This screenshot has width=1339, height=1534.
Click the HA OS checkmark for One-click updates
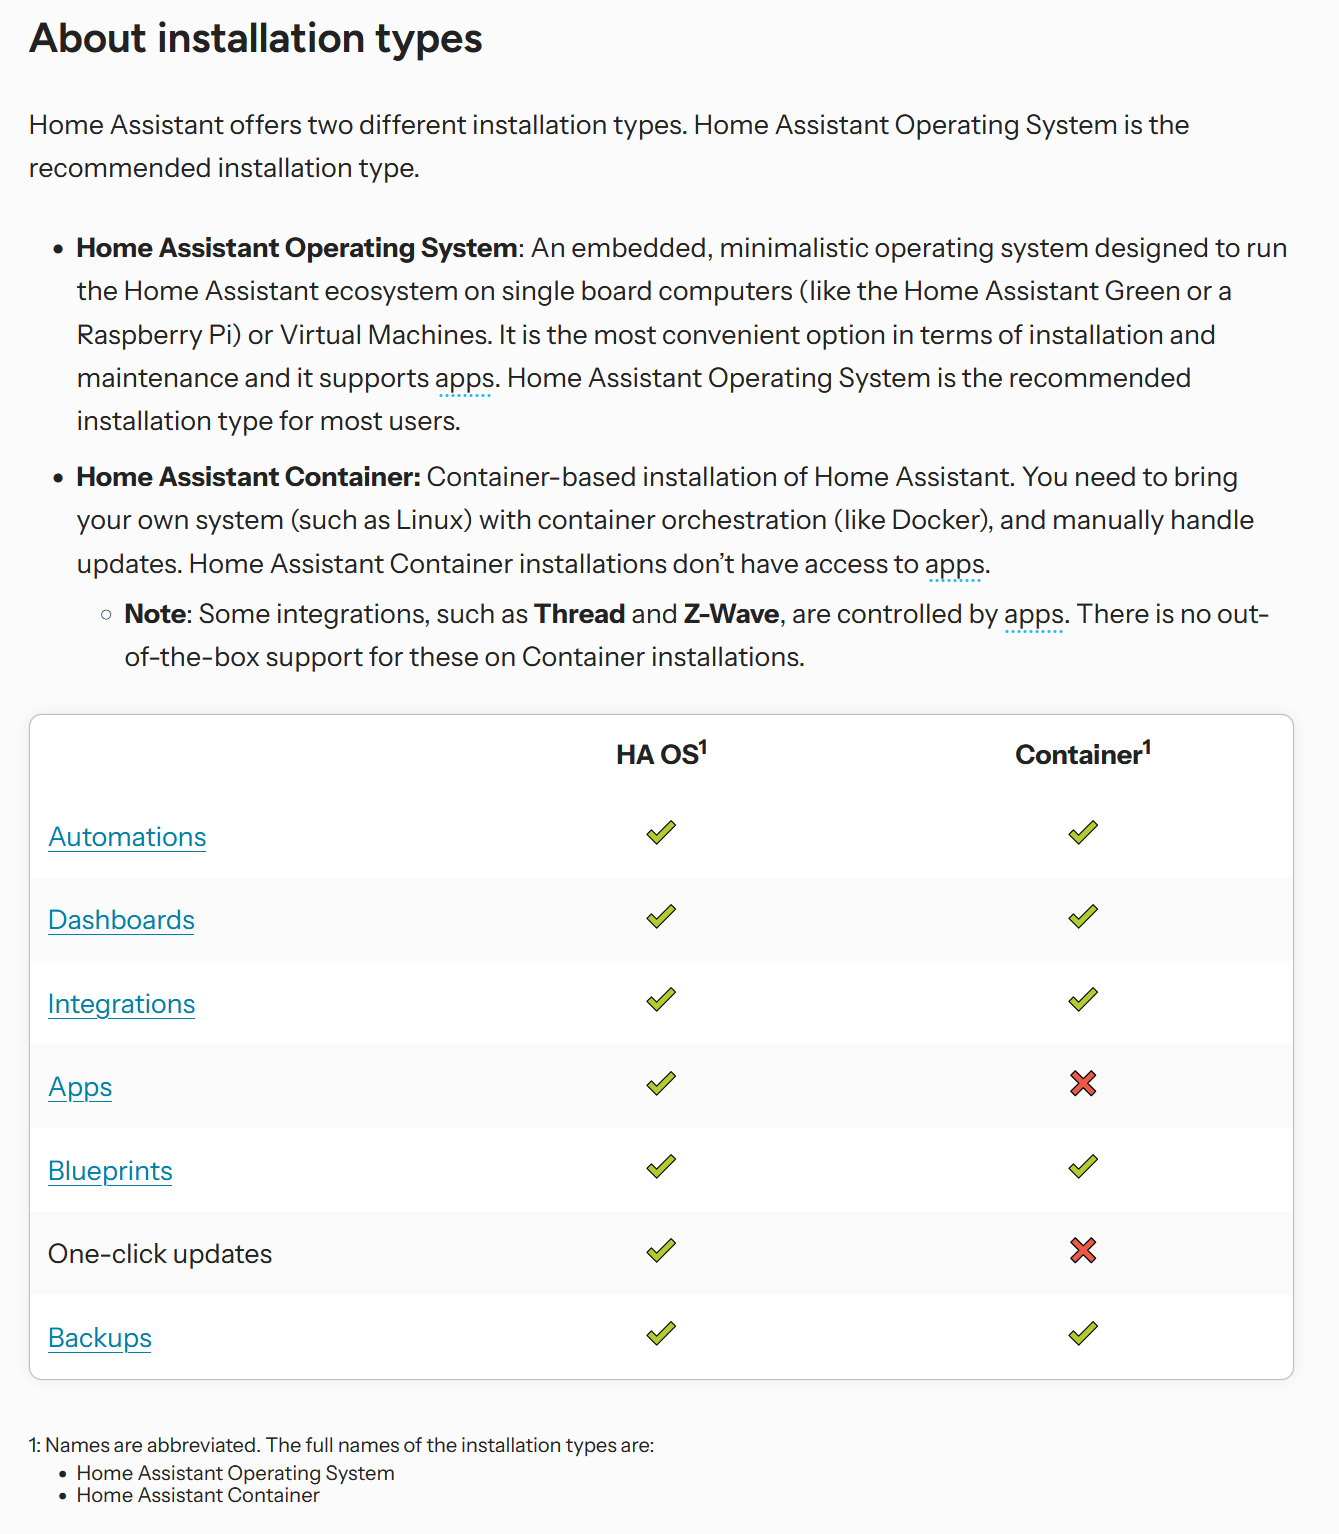[x=661, y=1250]
